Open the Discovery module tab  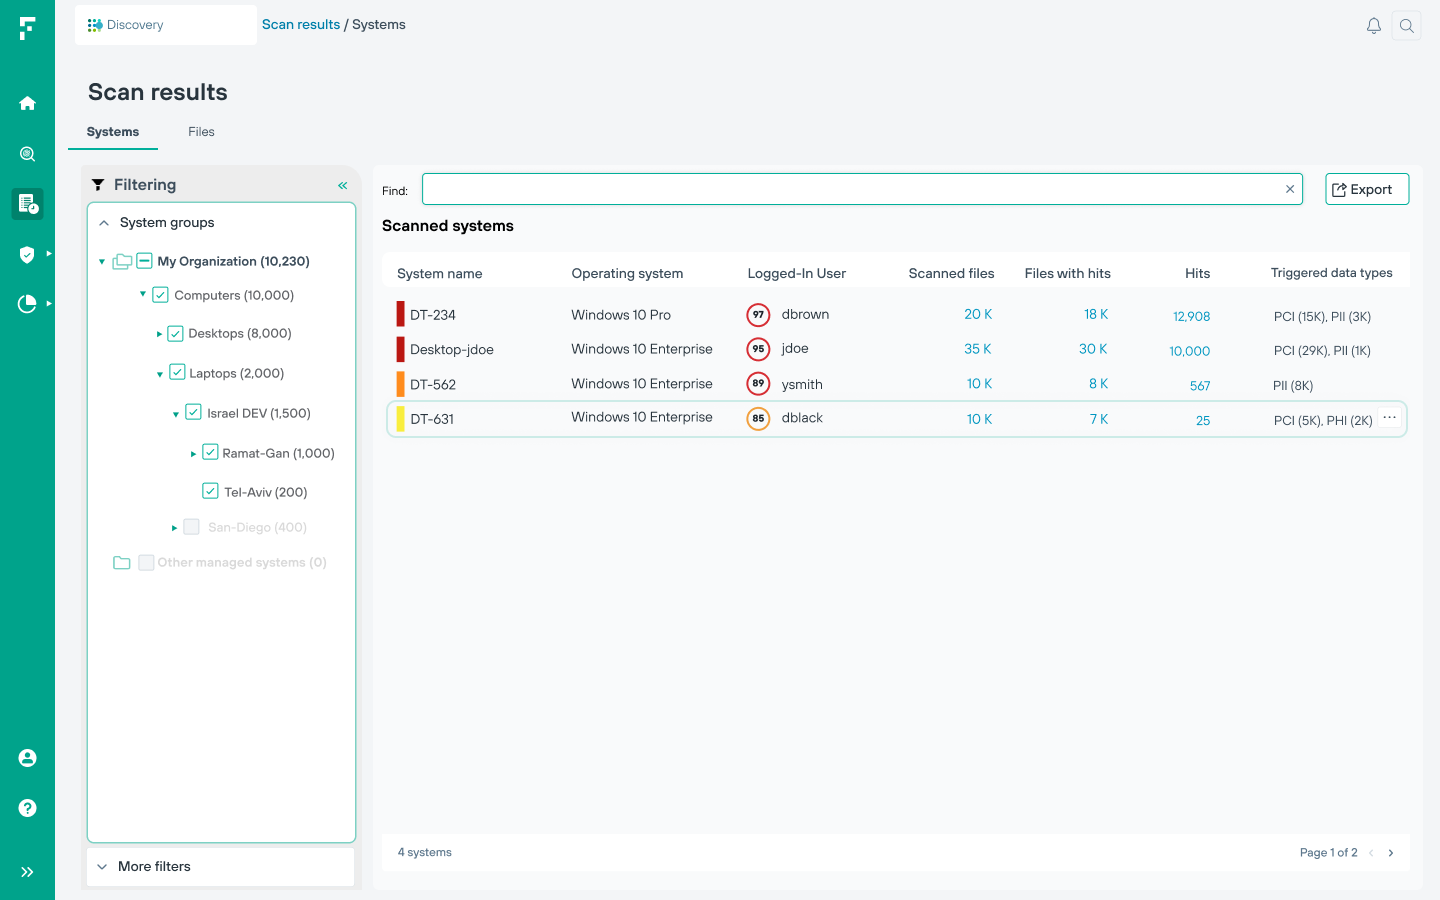coord(166,25)
